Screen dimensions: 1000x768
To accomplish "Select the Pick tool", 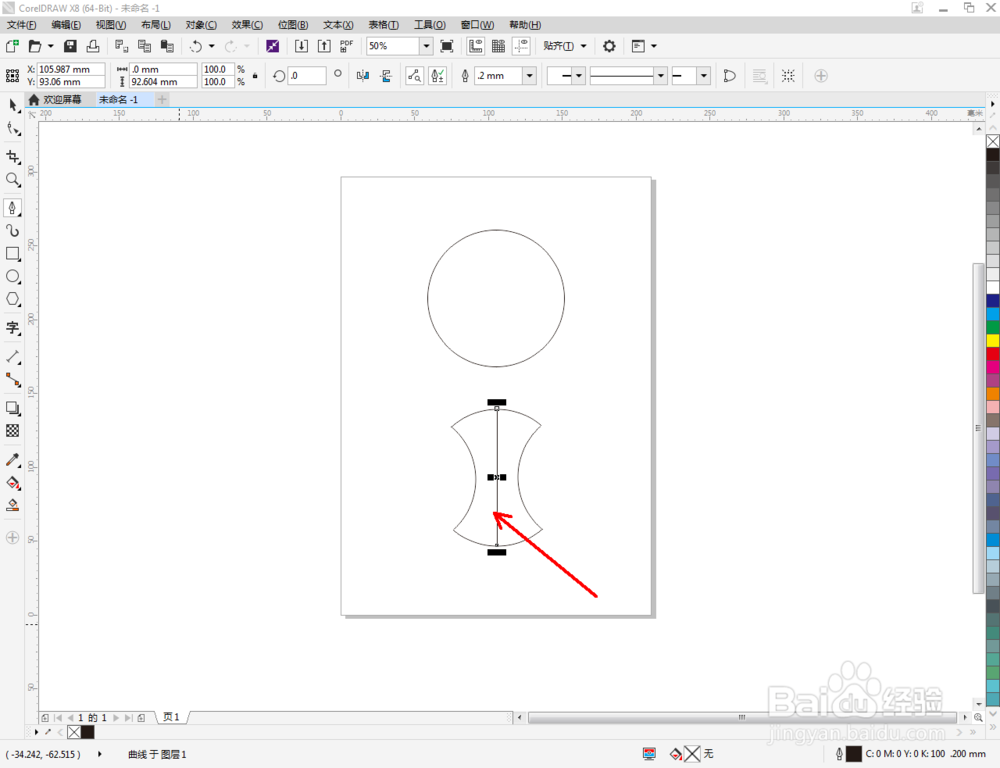I will point(13,106).
